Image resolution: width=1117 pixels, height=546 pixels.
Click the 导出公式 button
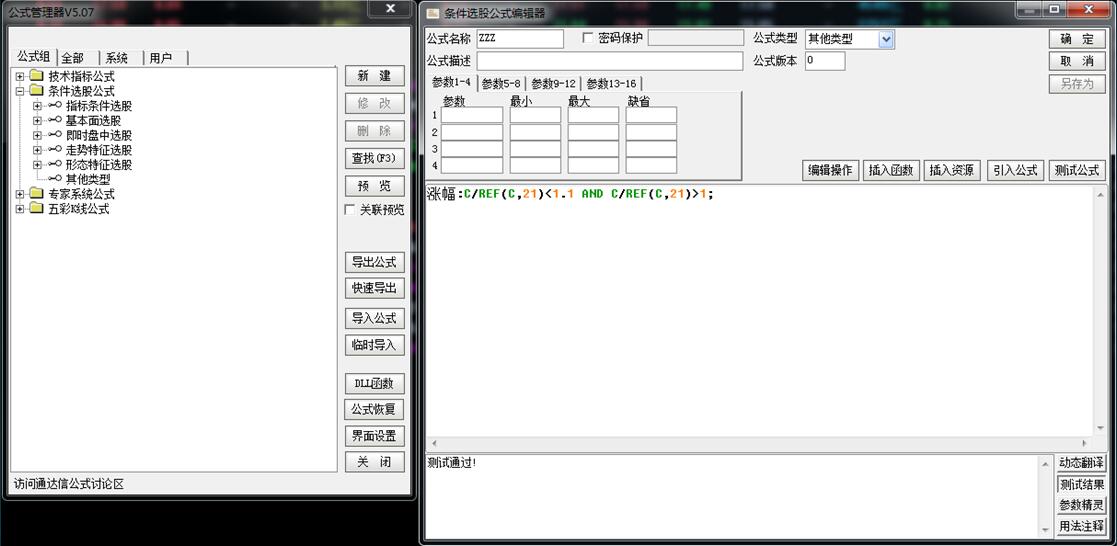[375, 262]
